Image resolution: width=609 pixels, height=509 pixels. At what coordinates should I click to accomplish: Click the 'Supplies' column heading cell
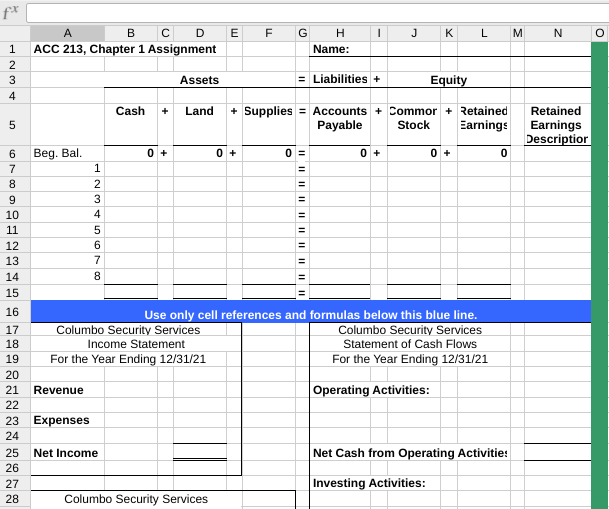(269, 125)
